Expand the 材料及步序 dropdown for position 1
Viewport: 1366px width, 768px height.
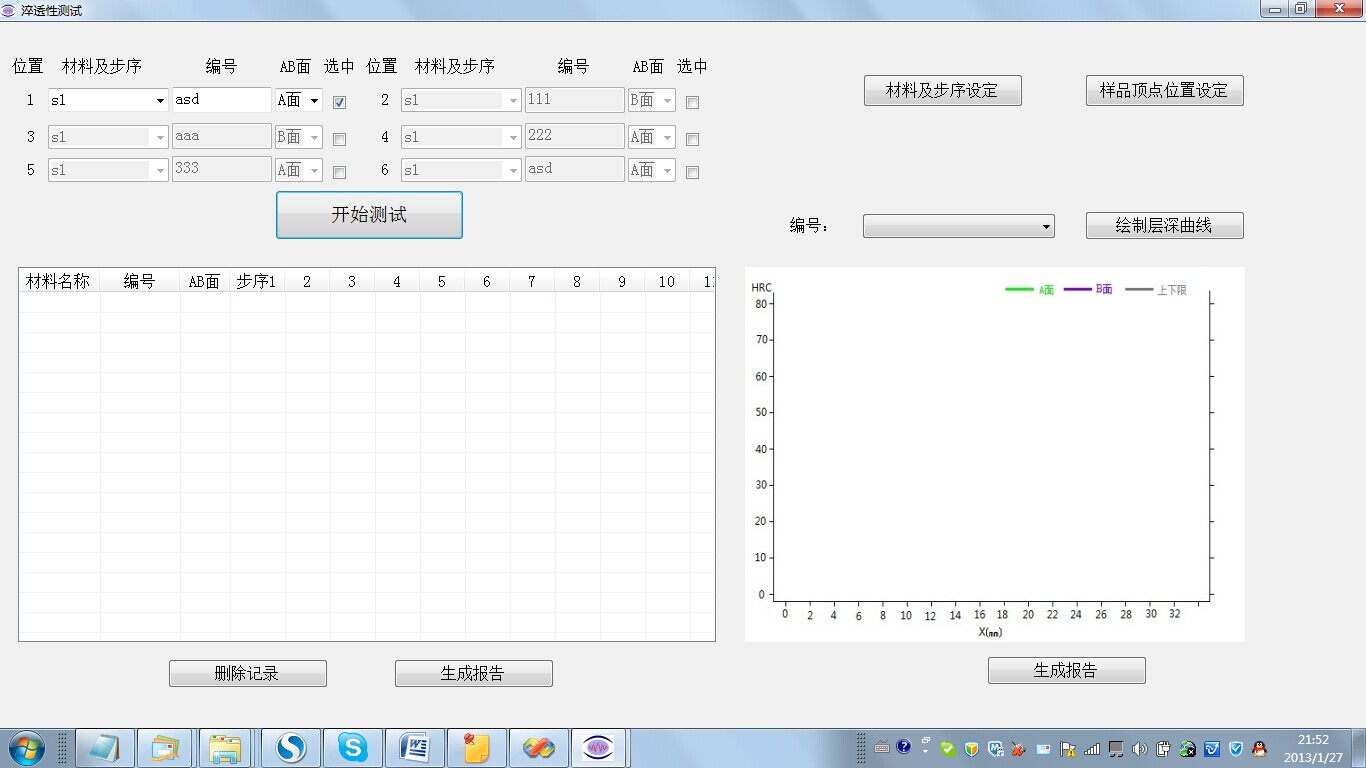(x=159, y=100)
